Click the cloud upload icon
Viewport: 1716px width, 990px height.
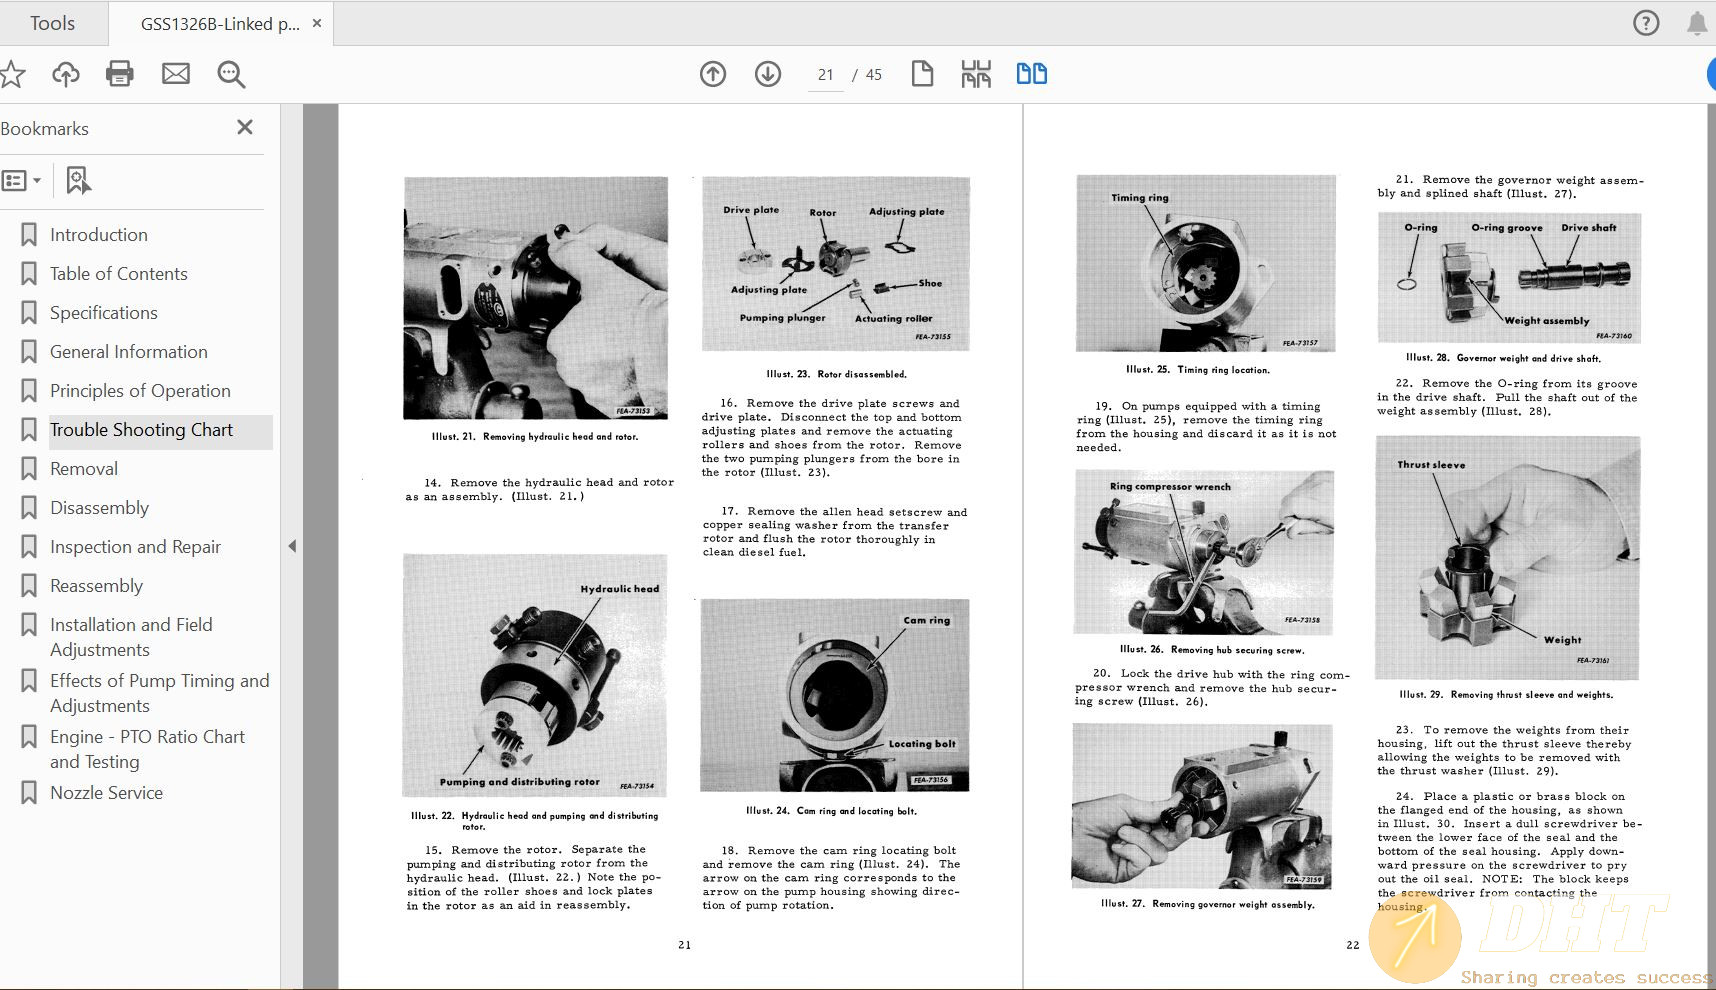(66, 74)
